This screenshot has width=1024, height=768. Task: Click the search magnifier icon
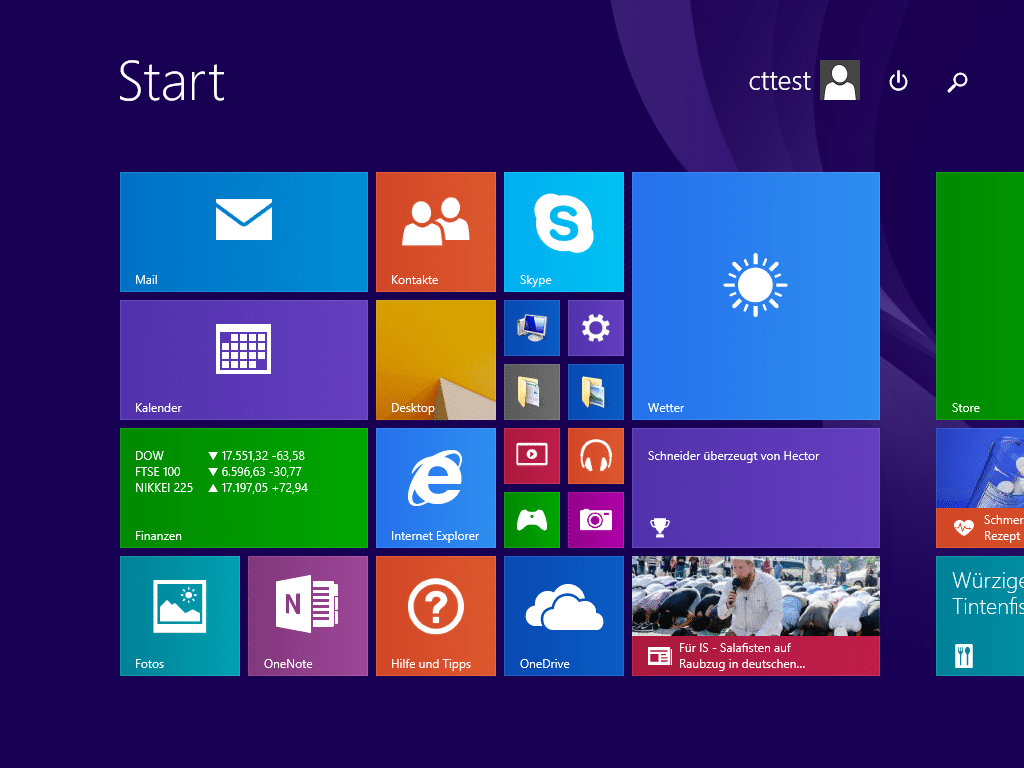point(957,82)
